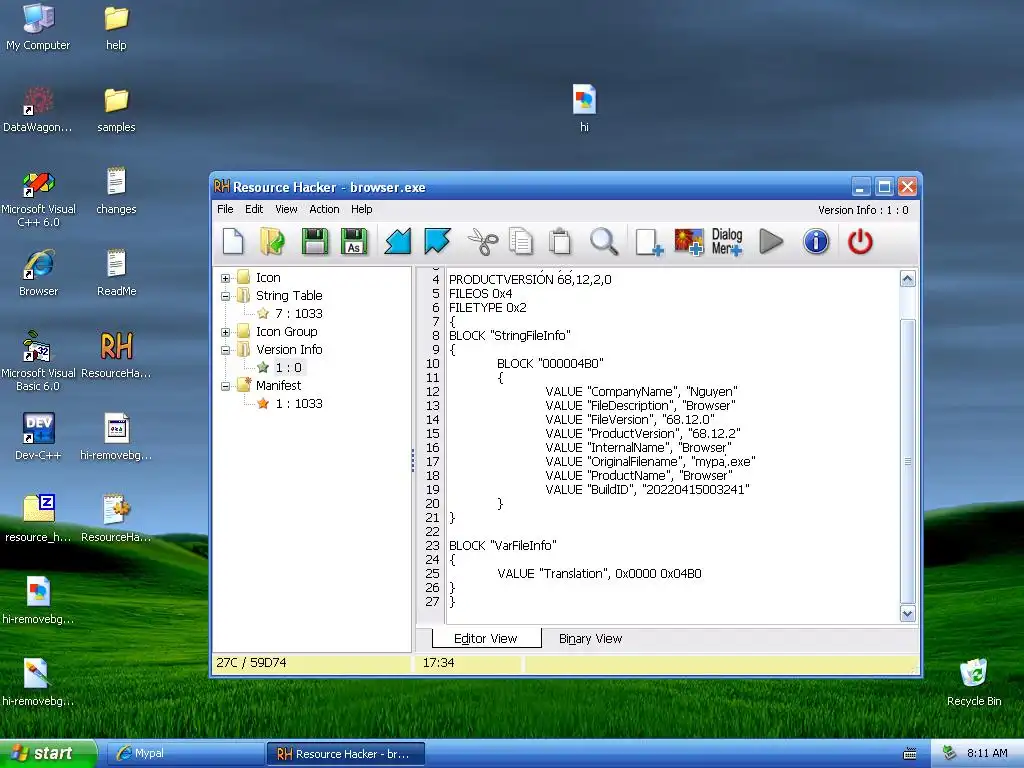This screenshot has width=1024, height=768.
Task: Select the changes text file icon
Action: [x=116, y=191]
